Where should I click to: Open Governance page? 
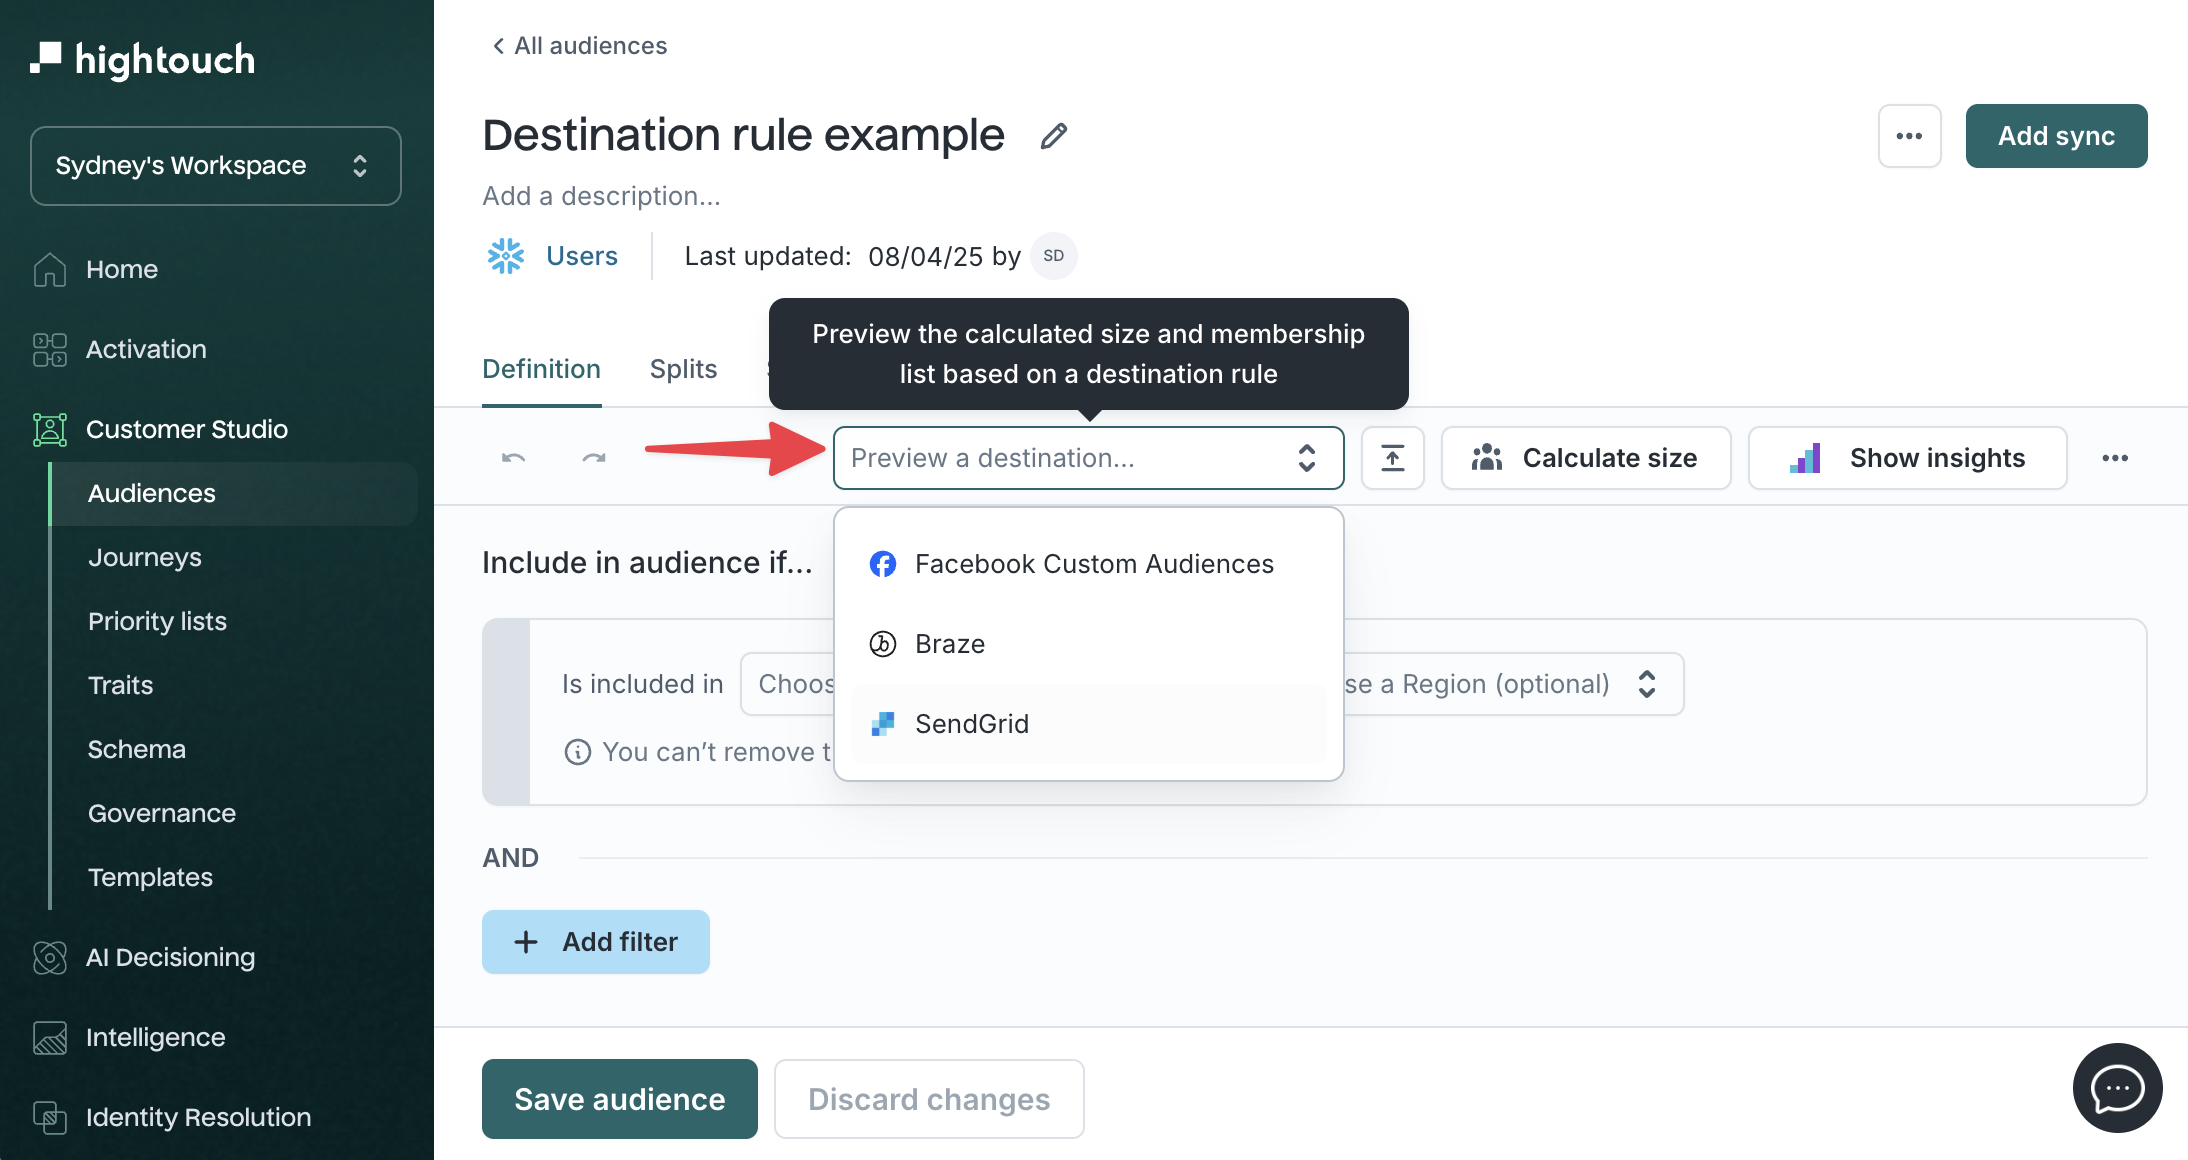pos(162,813)
